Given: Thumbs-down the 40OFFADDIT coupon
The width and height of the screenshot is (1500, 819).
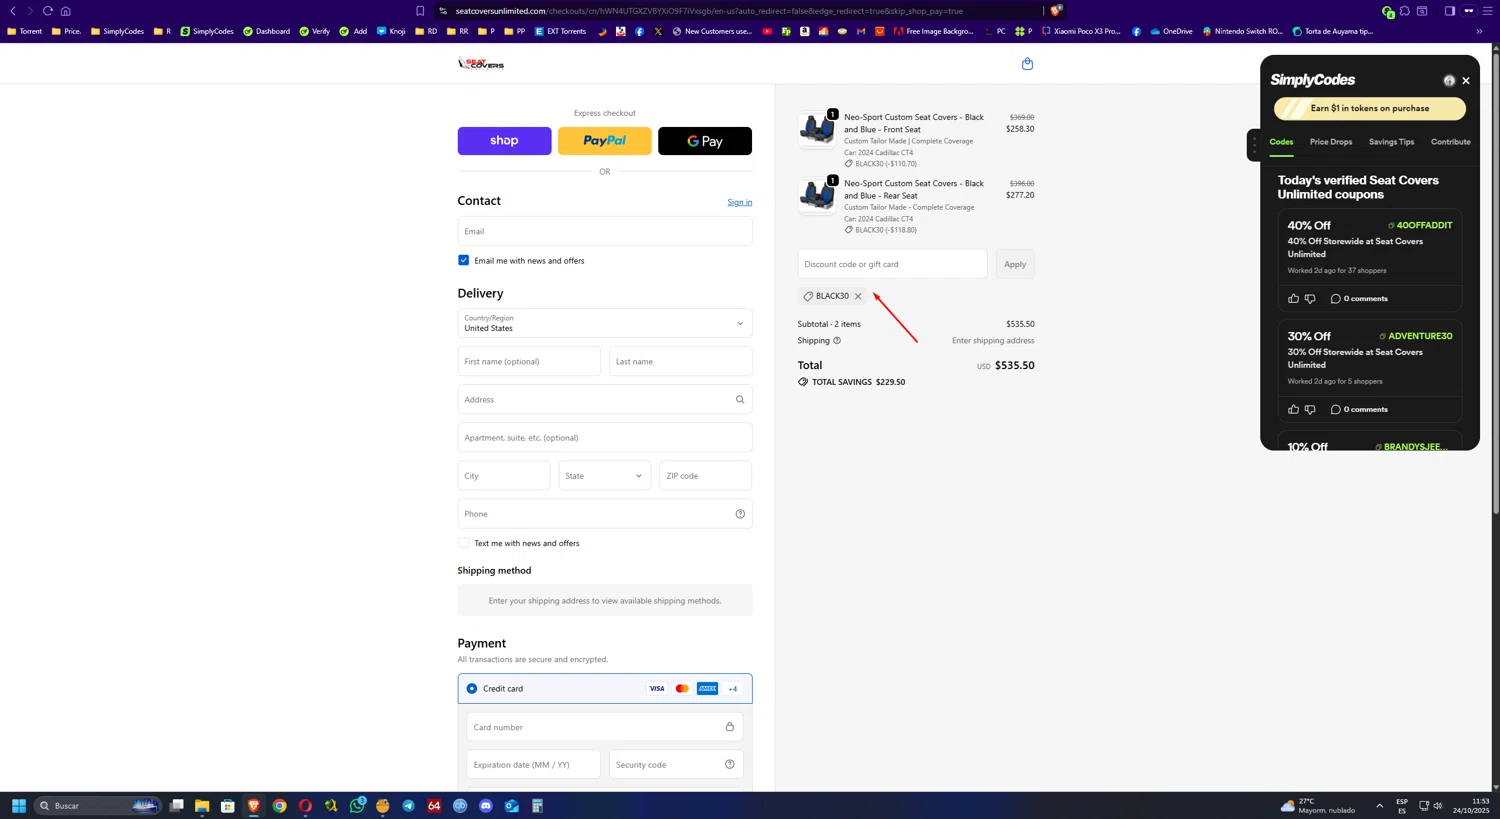Looking at the screenshot, I should point(1310,299).
